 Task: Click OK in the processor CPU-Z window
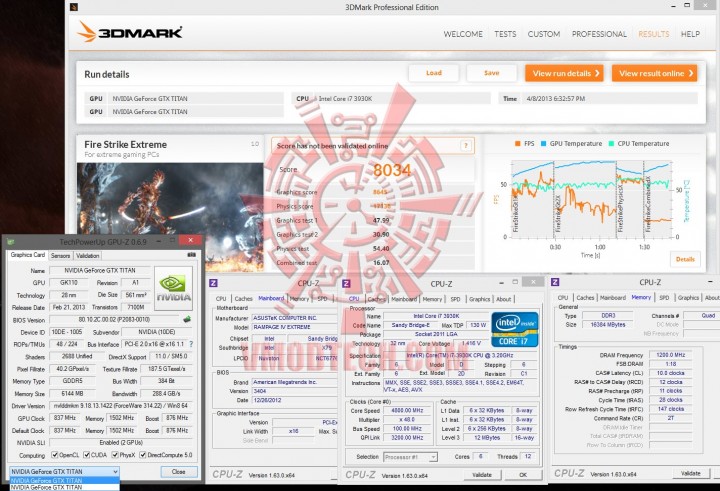(x=523, y=475)
